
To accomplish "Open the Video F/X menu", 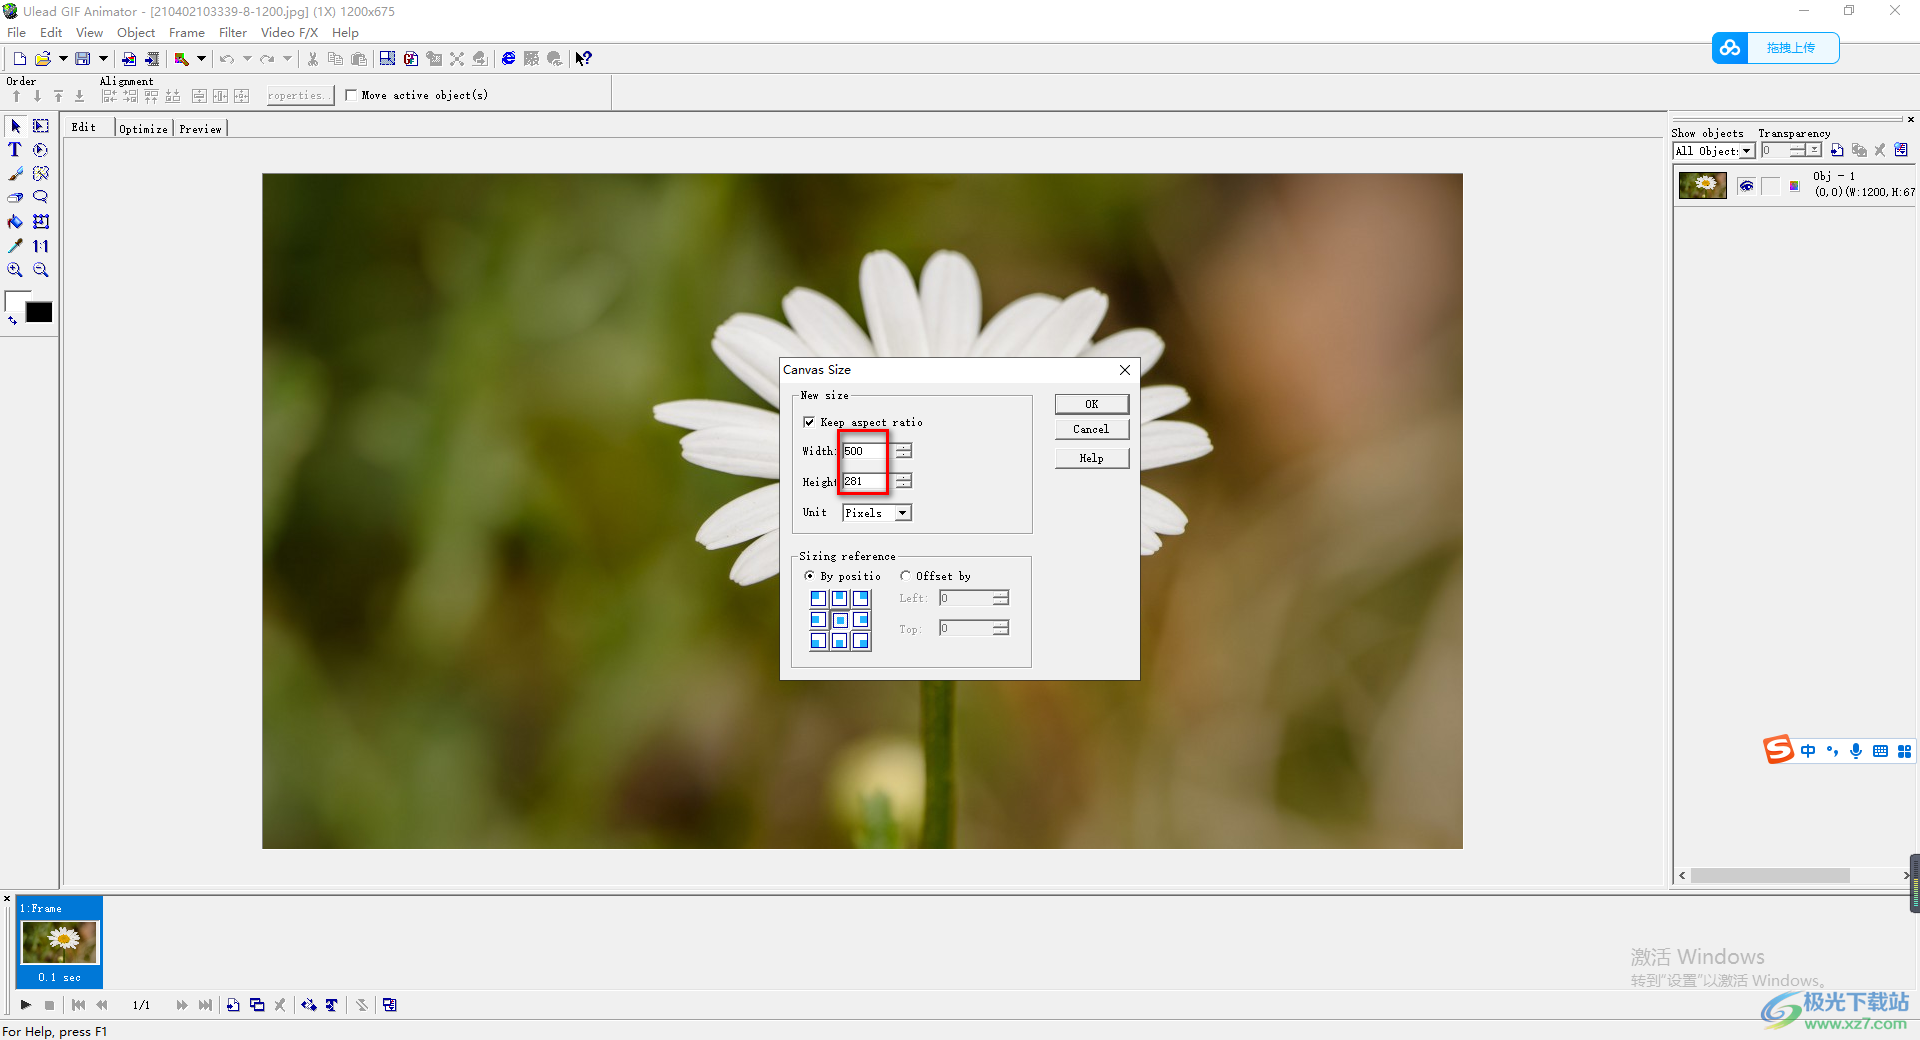I will click(289, 33).
